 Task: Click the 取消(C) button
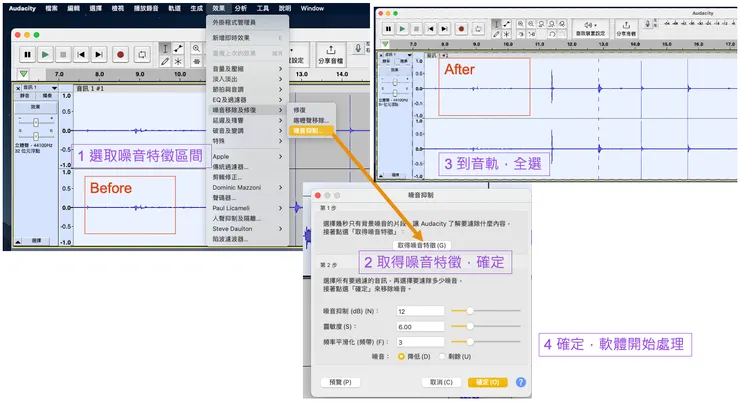441,382
